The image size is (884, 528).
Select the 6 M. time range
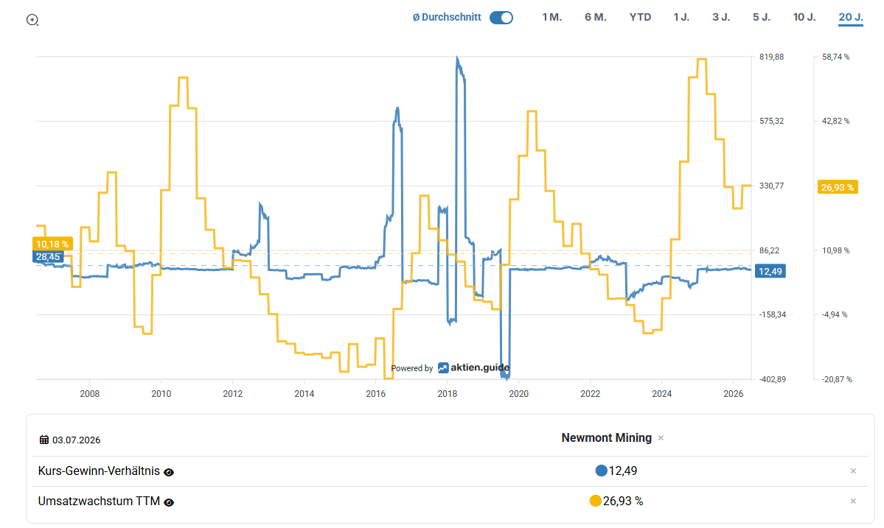[x=595, y=17]
